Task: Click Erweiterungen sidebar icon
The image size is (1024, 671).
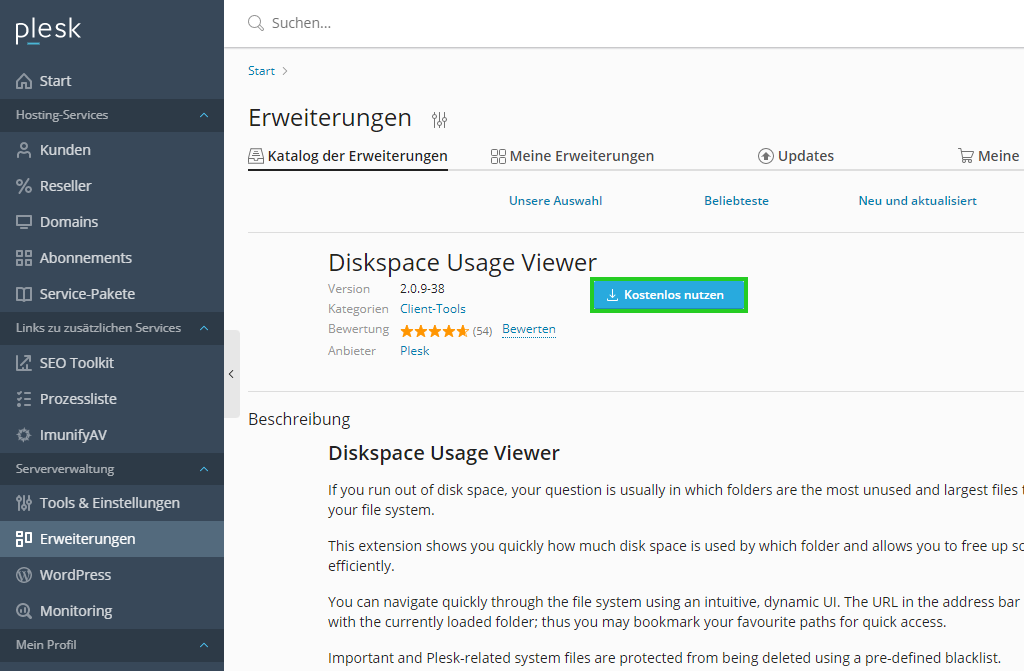Action: point(24,539)
